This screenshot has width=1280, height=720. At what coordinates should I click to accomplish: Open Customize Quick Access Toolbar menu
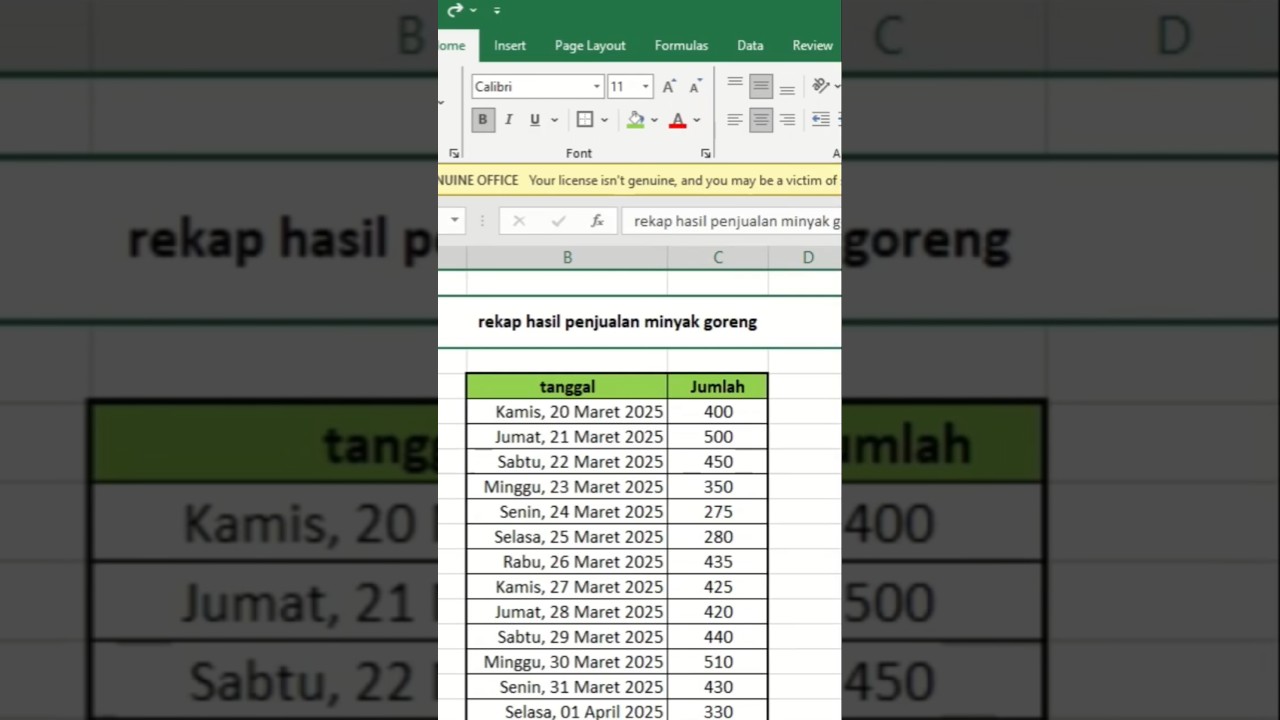click(496, 11)
